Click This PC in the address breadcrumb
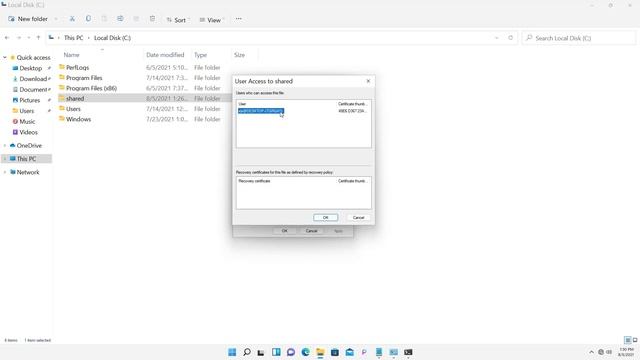640x360 pixels. 73,38
